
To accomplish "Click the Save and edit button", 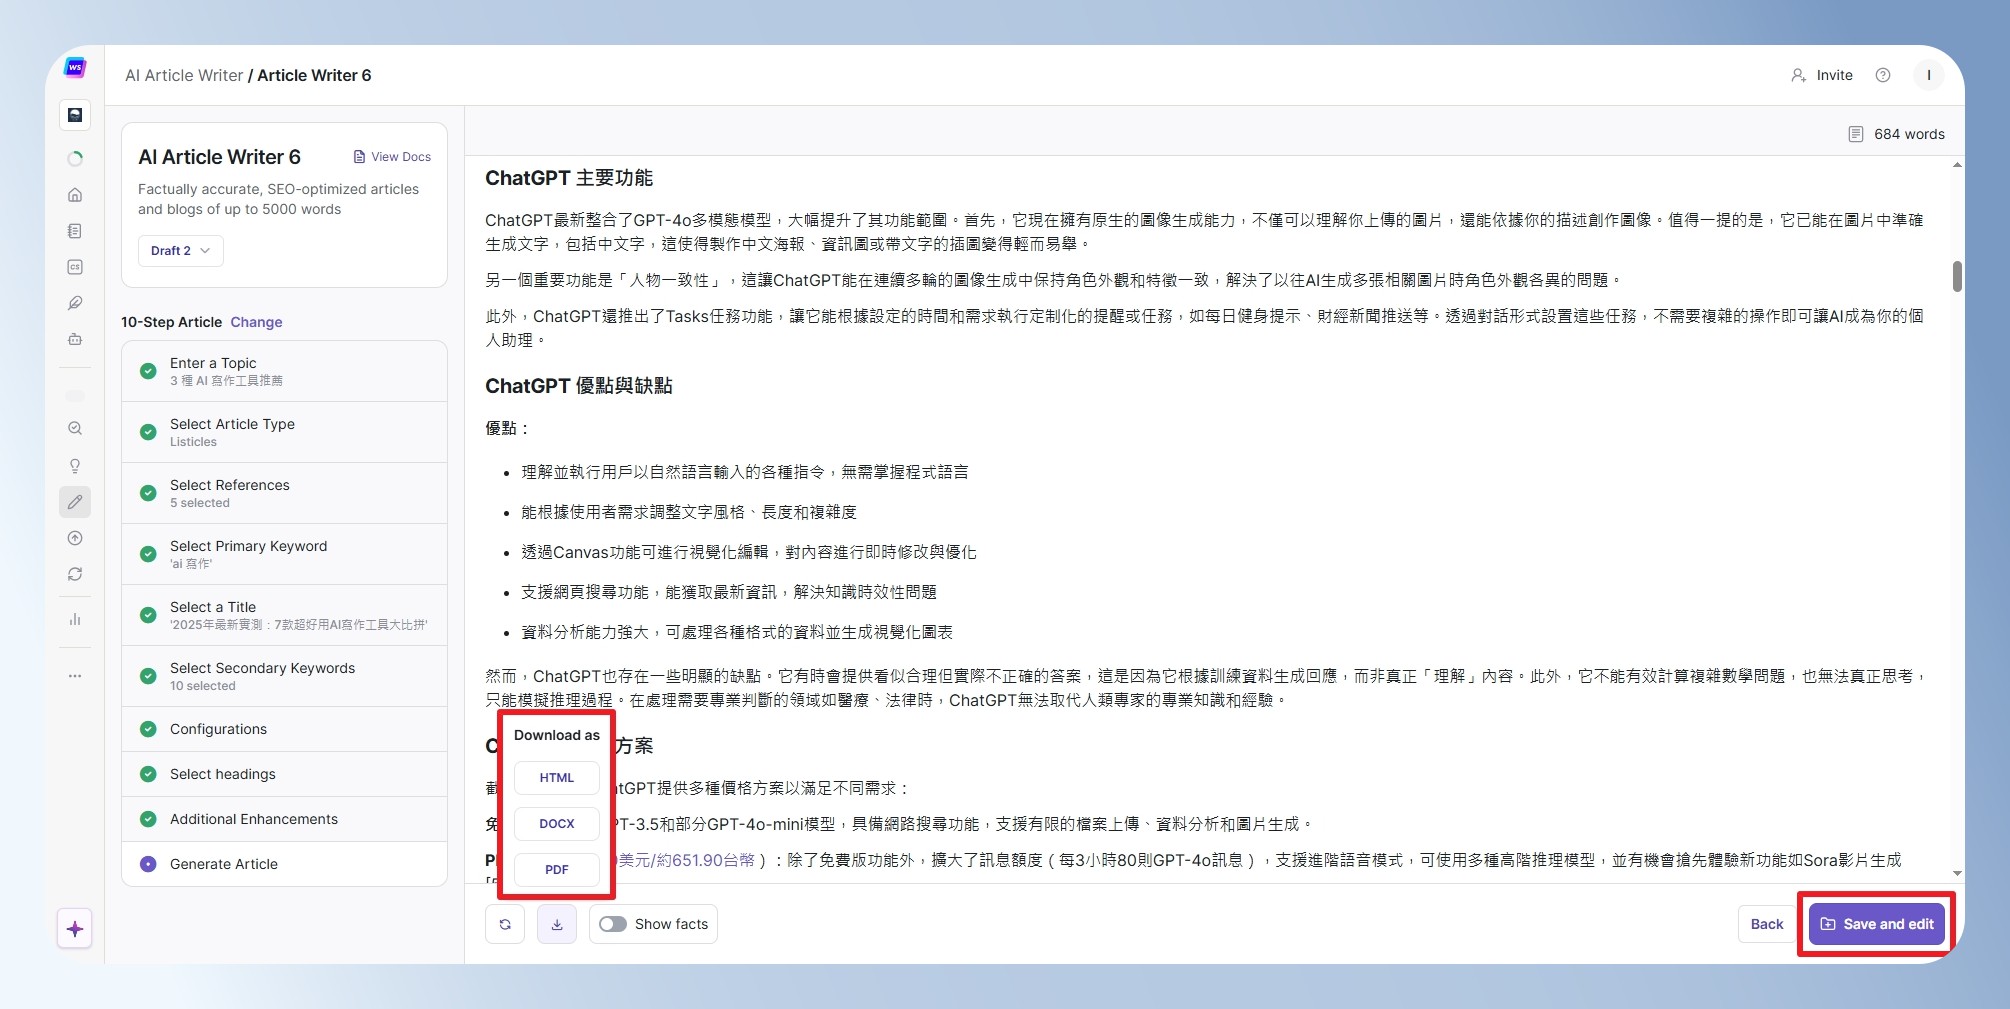I will tap(1878, 924).
